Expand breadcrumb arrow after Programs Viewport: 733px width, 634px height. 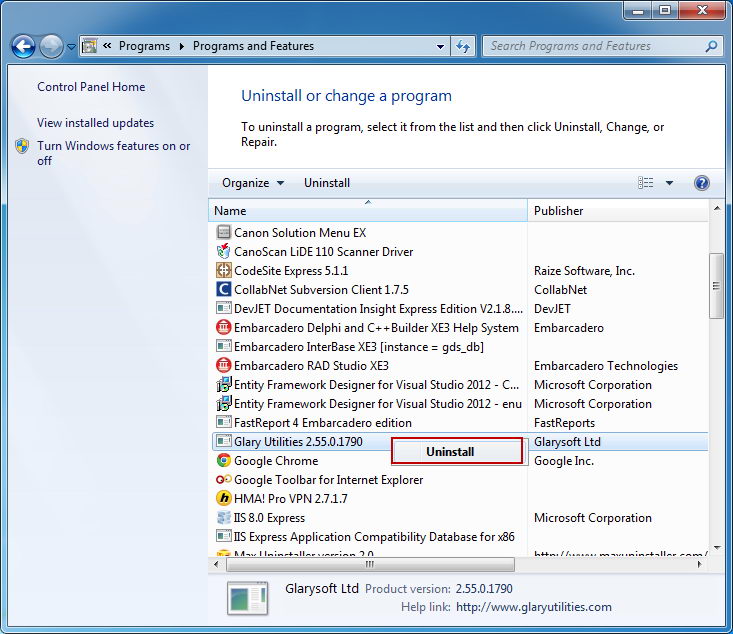coord(182,46)
